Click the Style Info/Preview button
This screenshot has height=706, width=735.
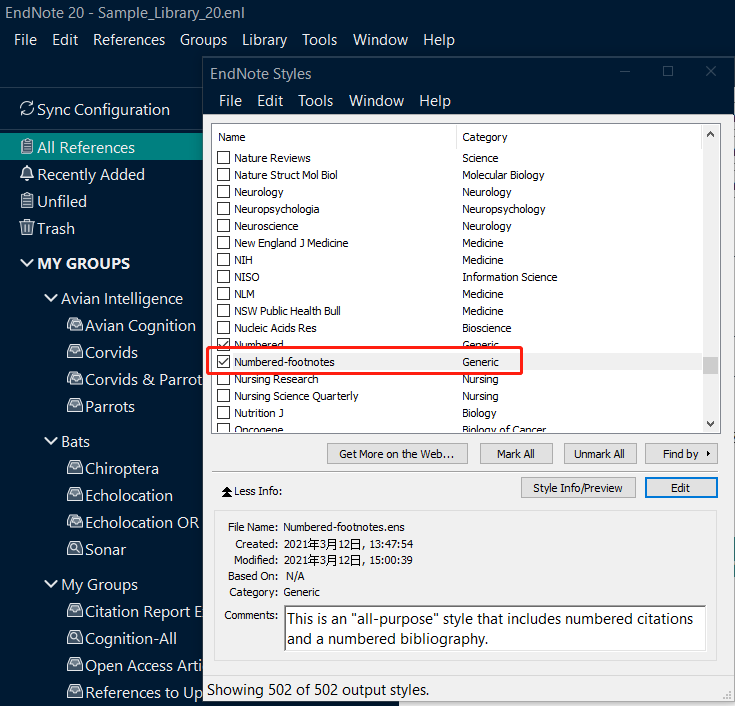point(577,488)
